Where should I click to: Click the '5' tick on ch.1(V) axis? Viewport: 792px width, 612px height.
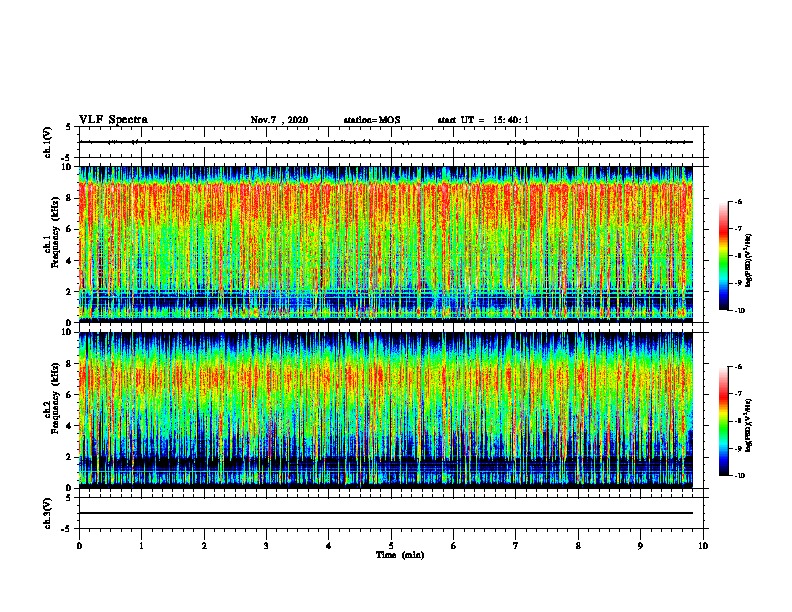[x=69, y=127]
